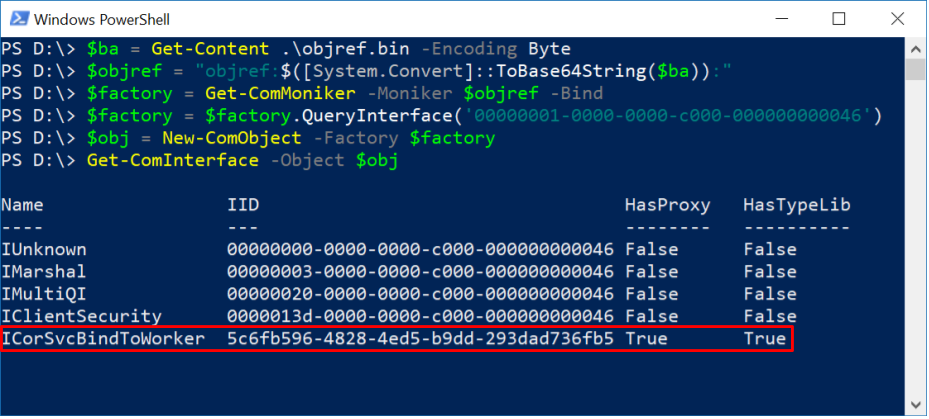This screenshot has width=929, height=419.
Task: Click the IMarshal interface entry
Action: (x=44, y=271)
